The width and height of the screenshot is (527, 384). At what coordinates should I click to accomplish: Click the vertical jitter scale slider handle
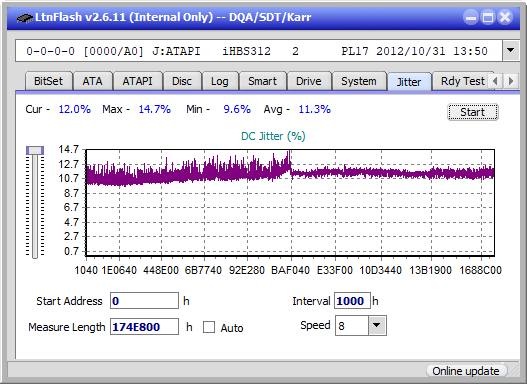[35, 150]
